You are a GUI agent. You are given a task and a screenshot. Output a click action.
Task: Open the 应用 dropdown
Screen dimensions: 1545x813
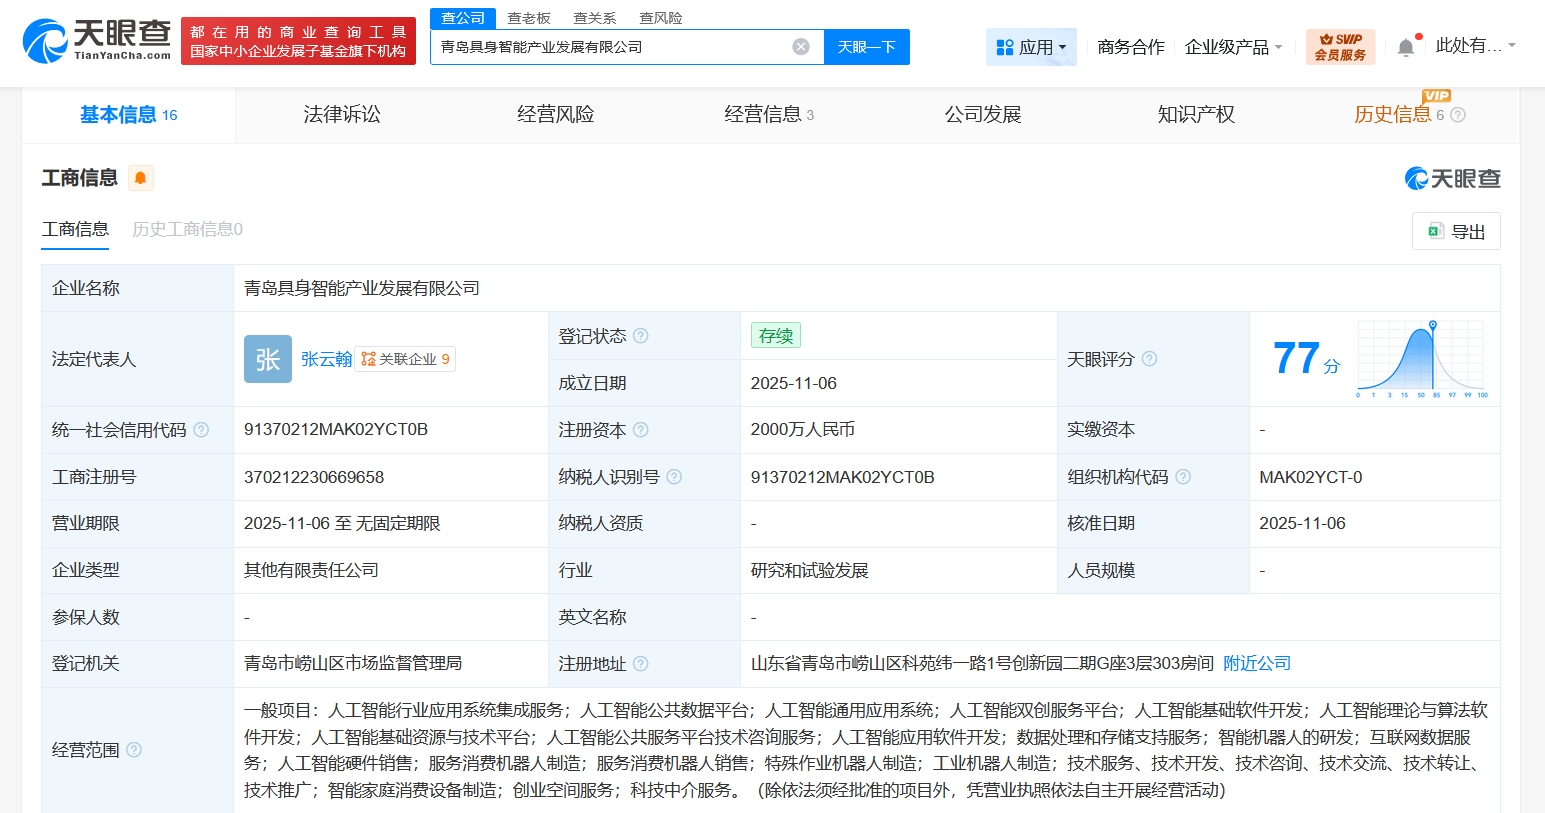click(x=1031, y=46)
